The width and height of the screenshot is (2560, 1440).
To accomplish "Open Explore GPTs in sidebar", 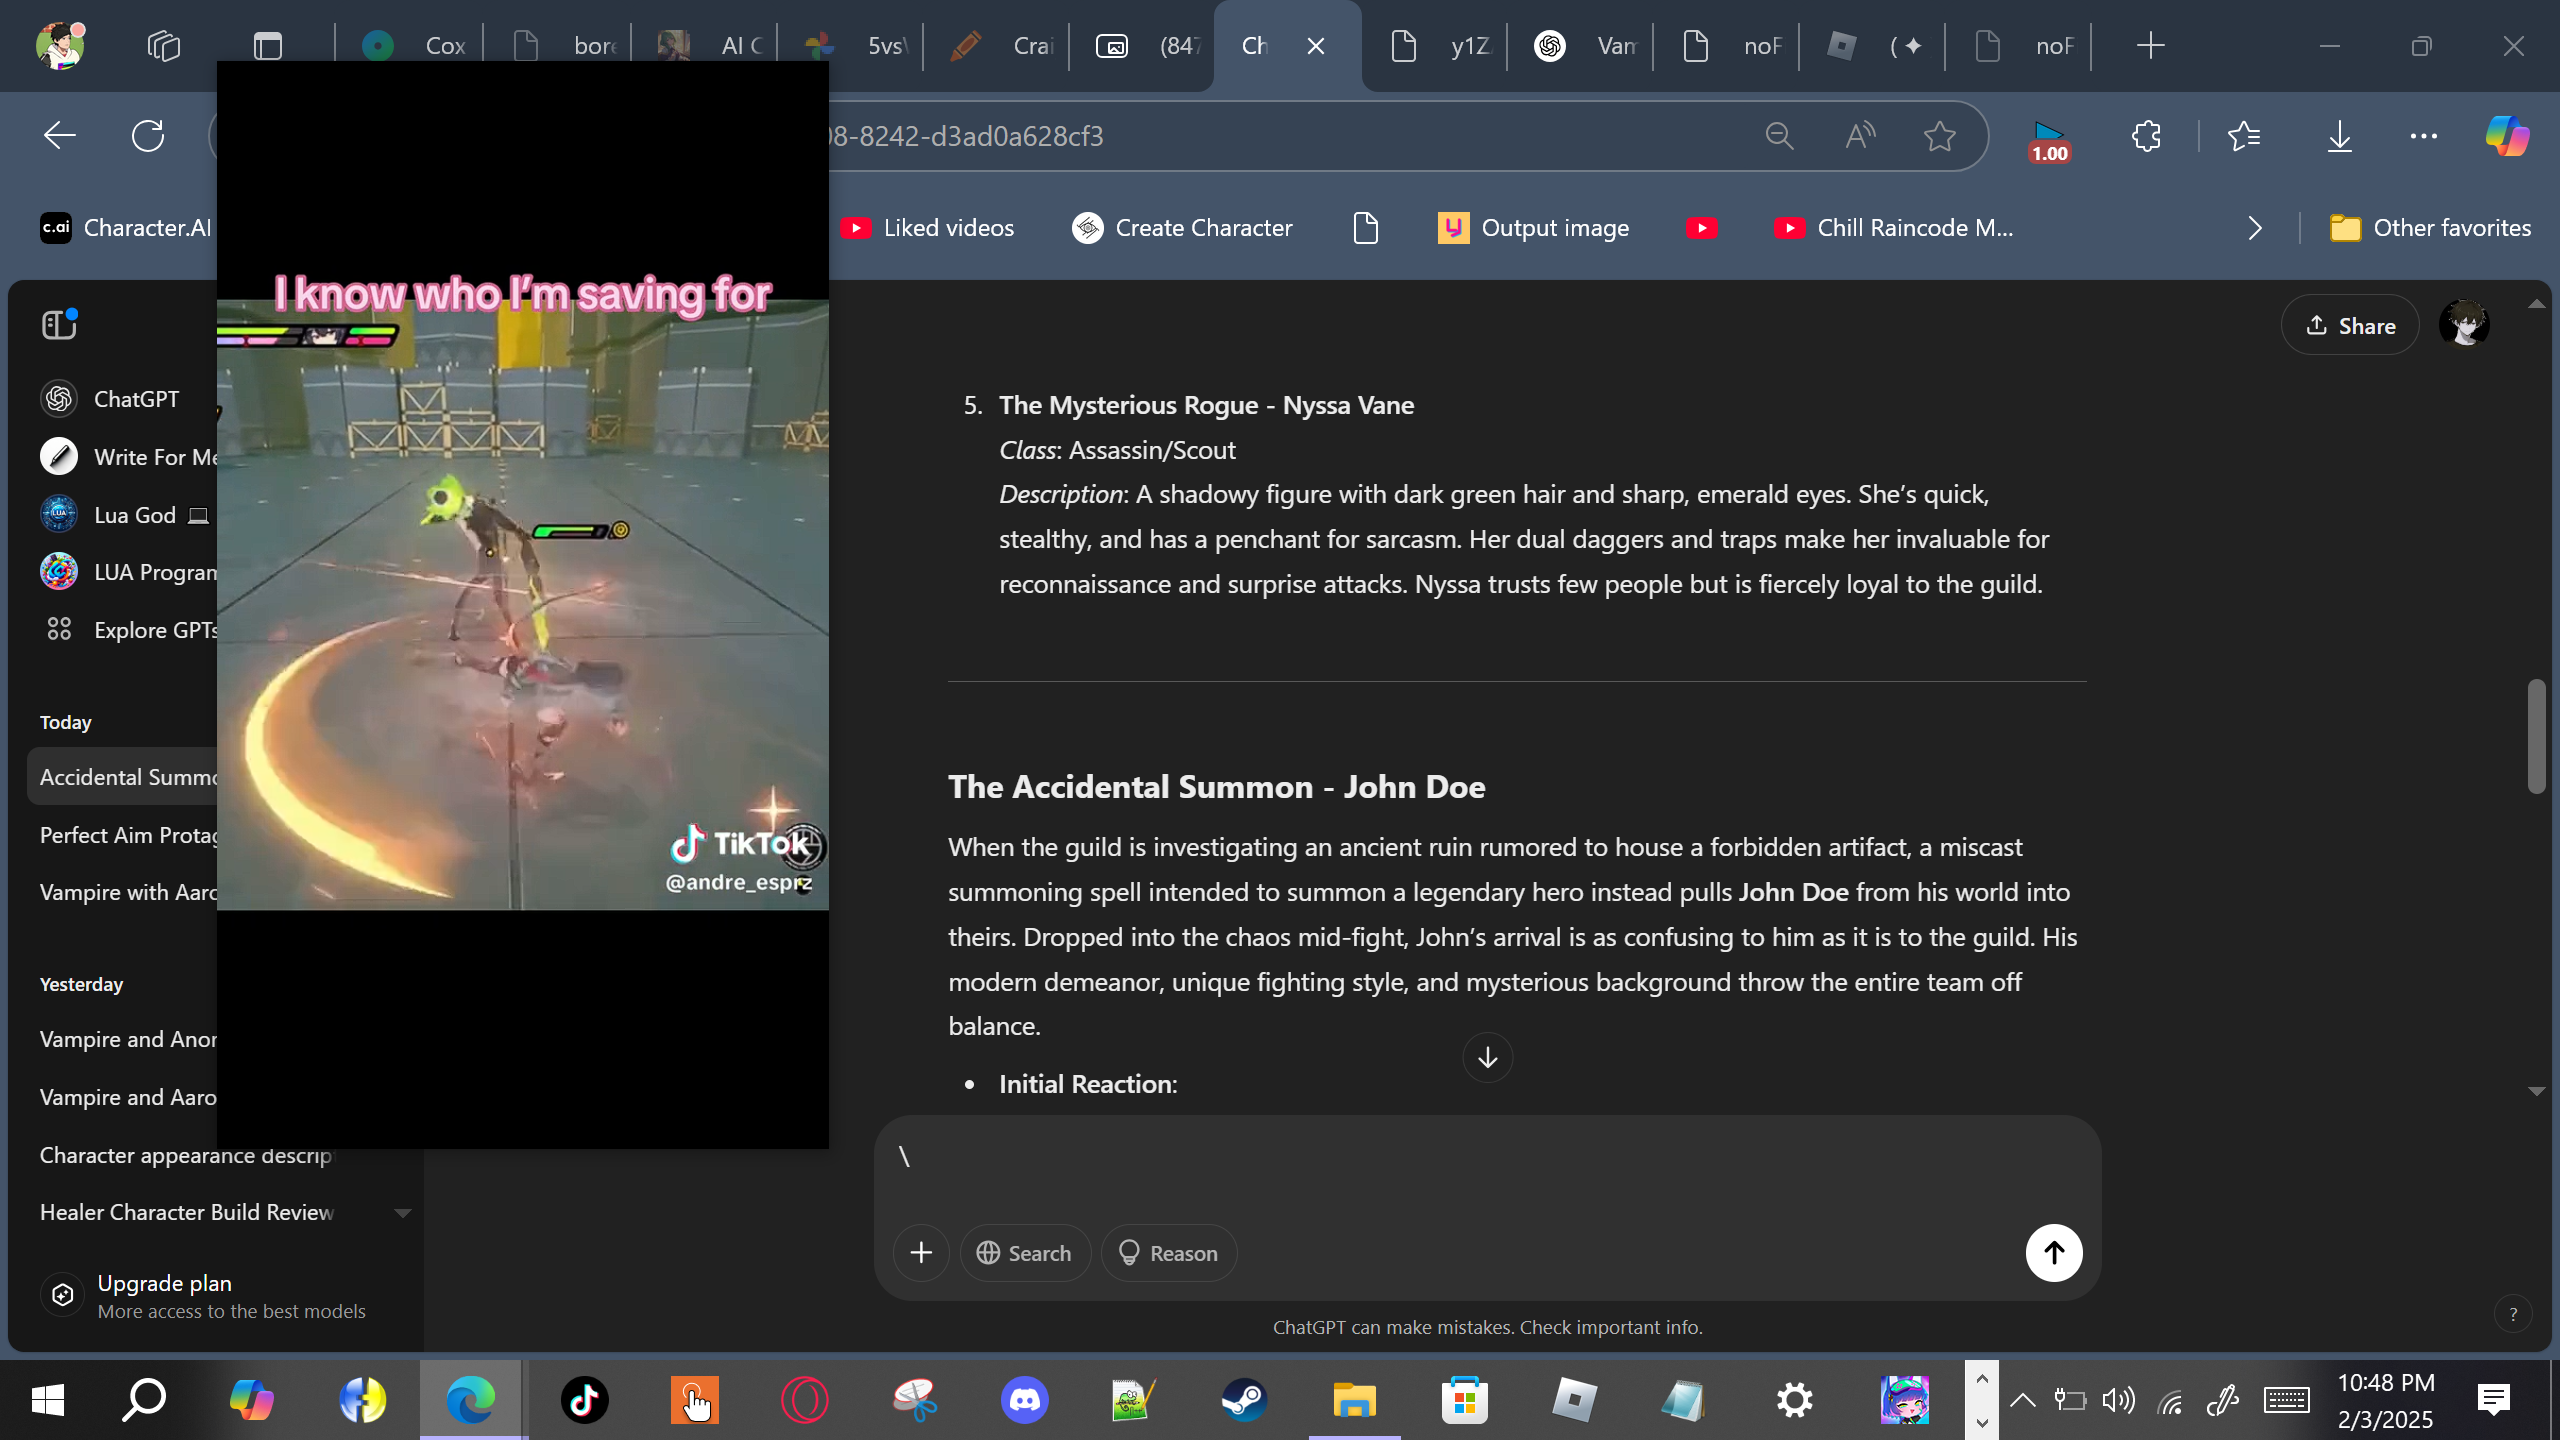I will click(128, 630).
